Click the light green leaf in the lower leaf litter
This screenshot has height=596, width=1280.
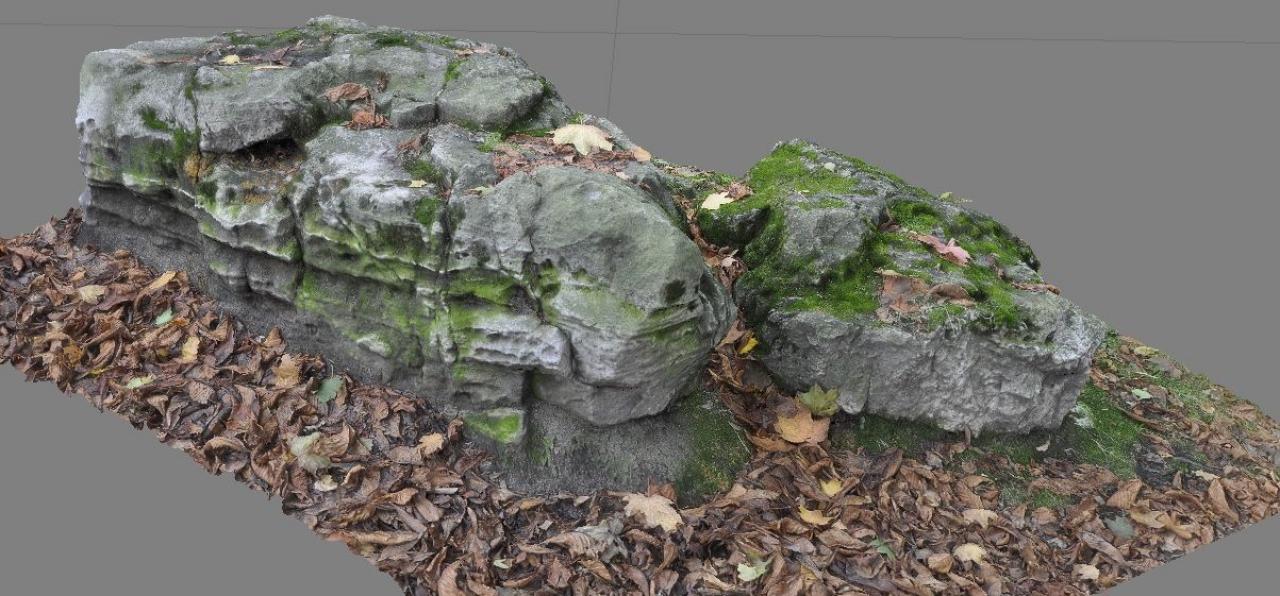pyautogui.click(x=751, y=570)
